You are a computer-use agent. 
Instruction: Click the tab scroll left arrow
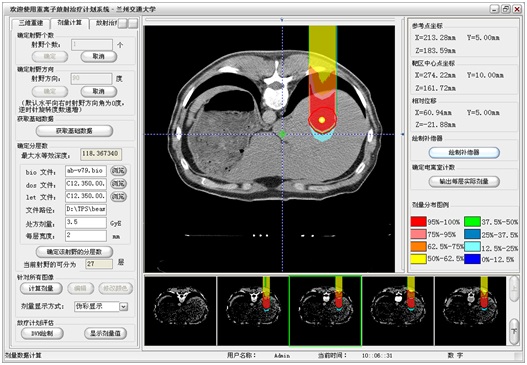pos(123,23)
